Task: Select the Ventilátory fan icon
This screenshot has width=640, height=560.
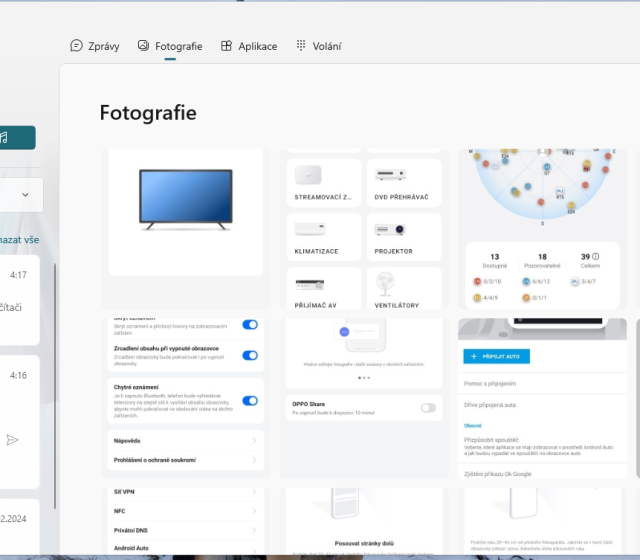Action: (386, 283)
